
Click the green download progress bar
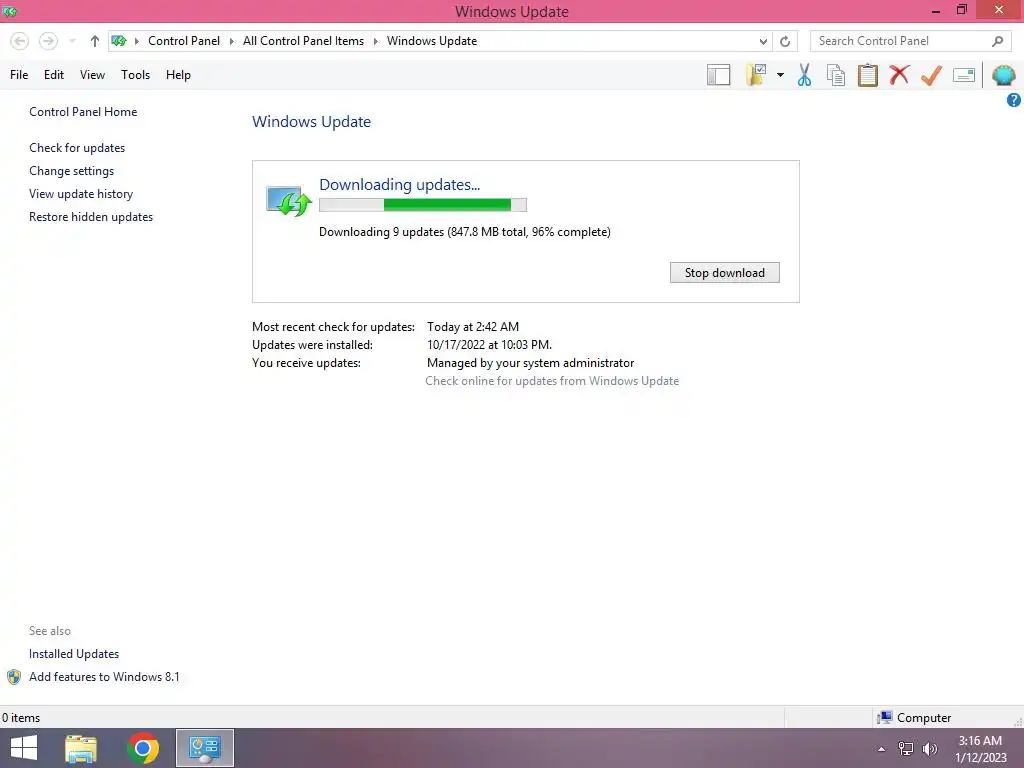point(423,205)
